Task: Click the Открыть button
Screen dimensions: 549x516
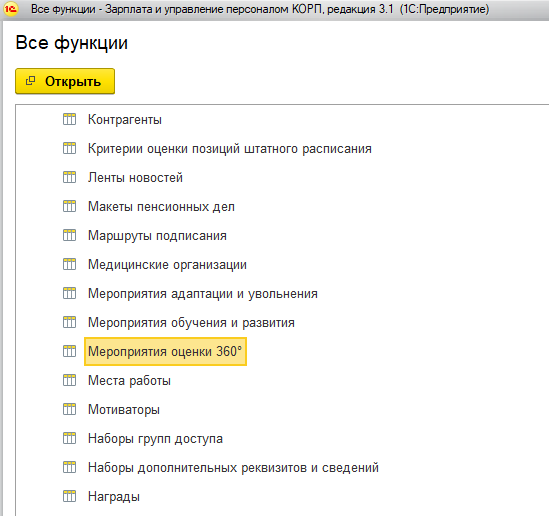Action: pos(65,81)
